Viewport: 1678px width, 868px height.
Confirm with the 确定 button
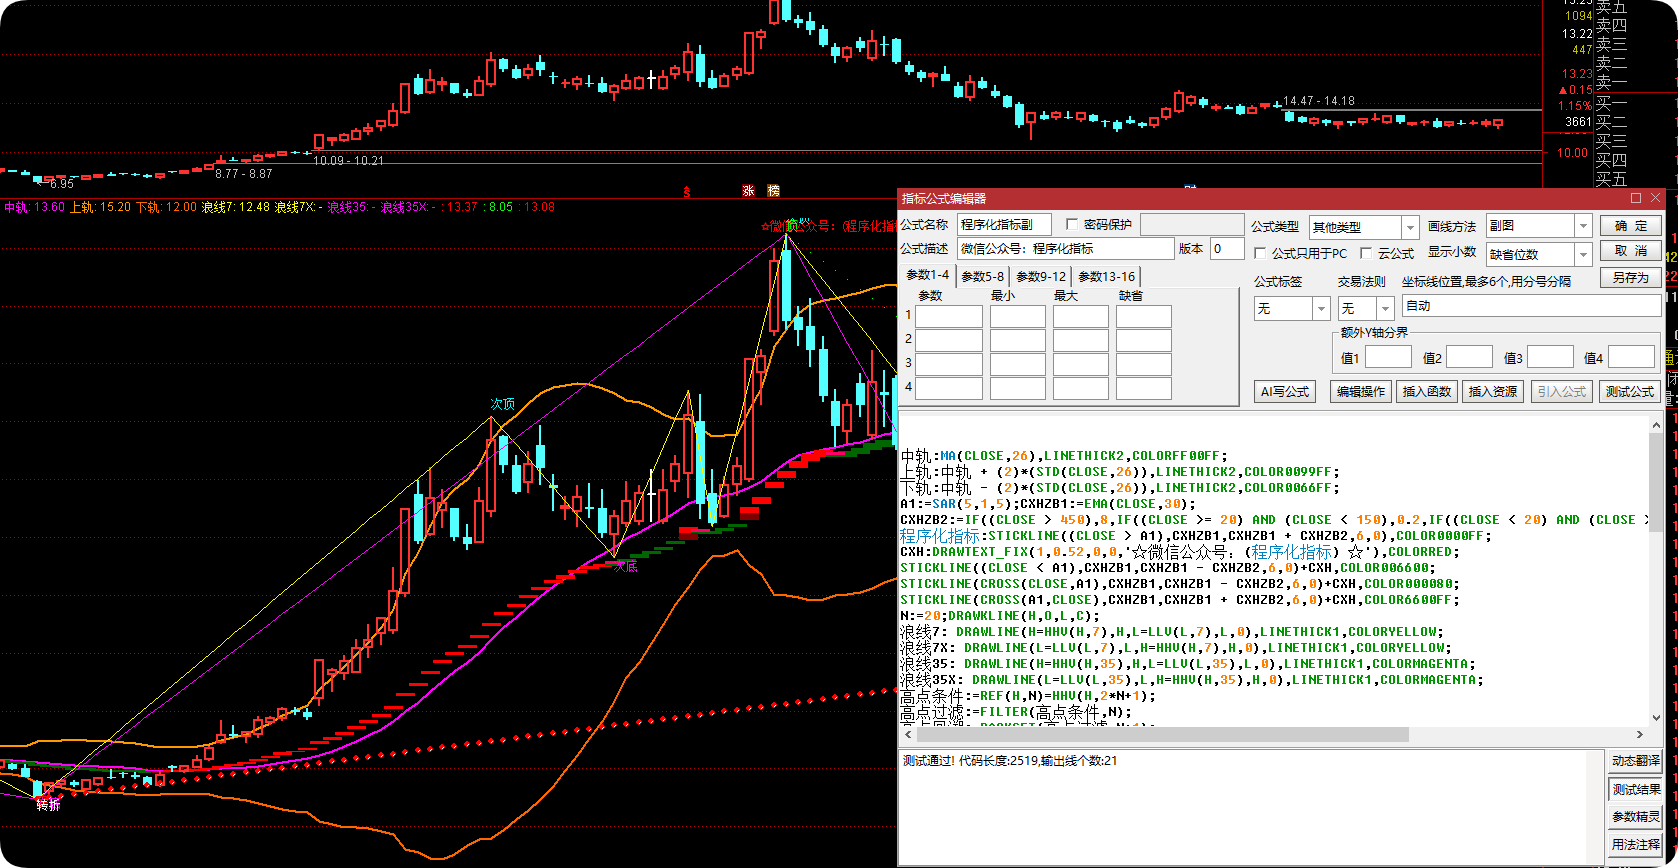coord(1631,226)
